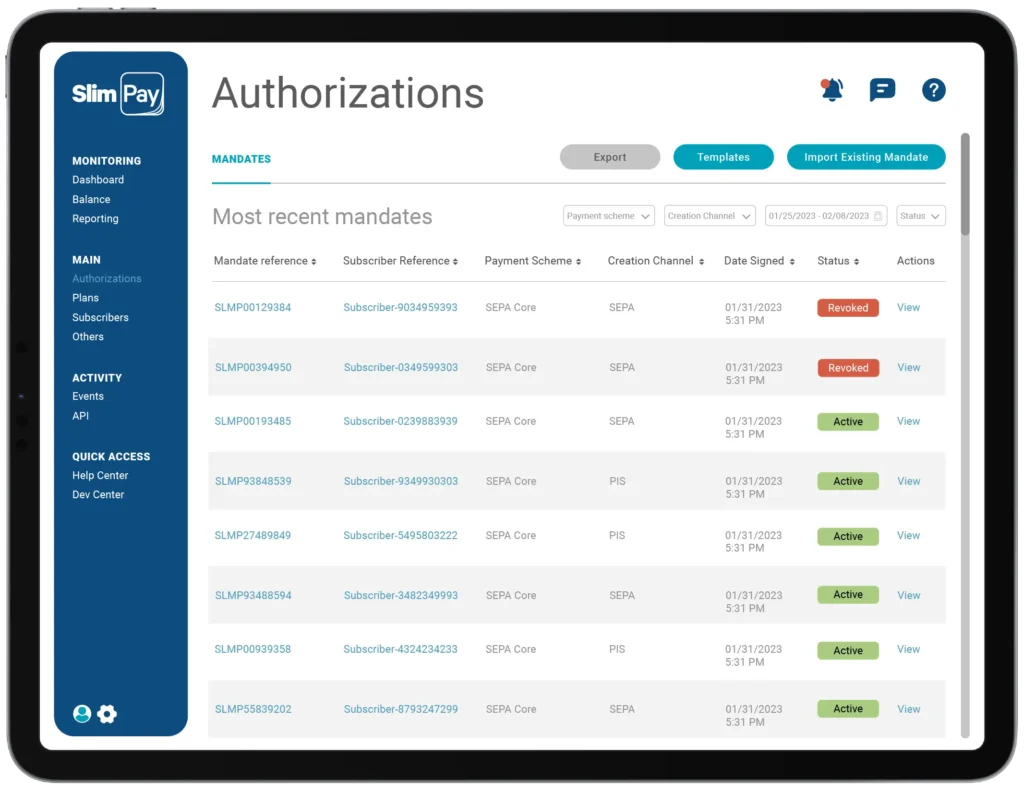Image resolution: width=1024 pixels, height=792 pixels.
Task: Open Subscriber-9034959393 link
Action: pyautogui.click(x=400, y=308)
